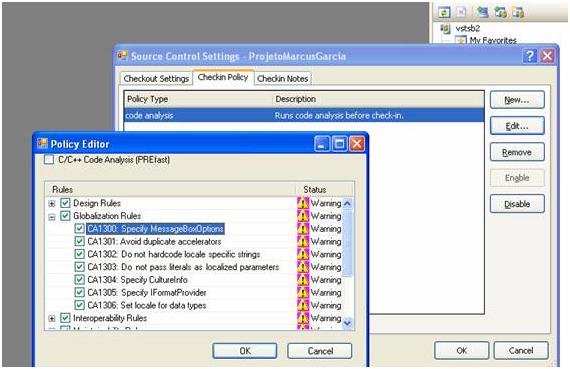Expand the Design Rules tree node
The image size is (570, 369).
pyautogui.click(x=52, y=204)
